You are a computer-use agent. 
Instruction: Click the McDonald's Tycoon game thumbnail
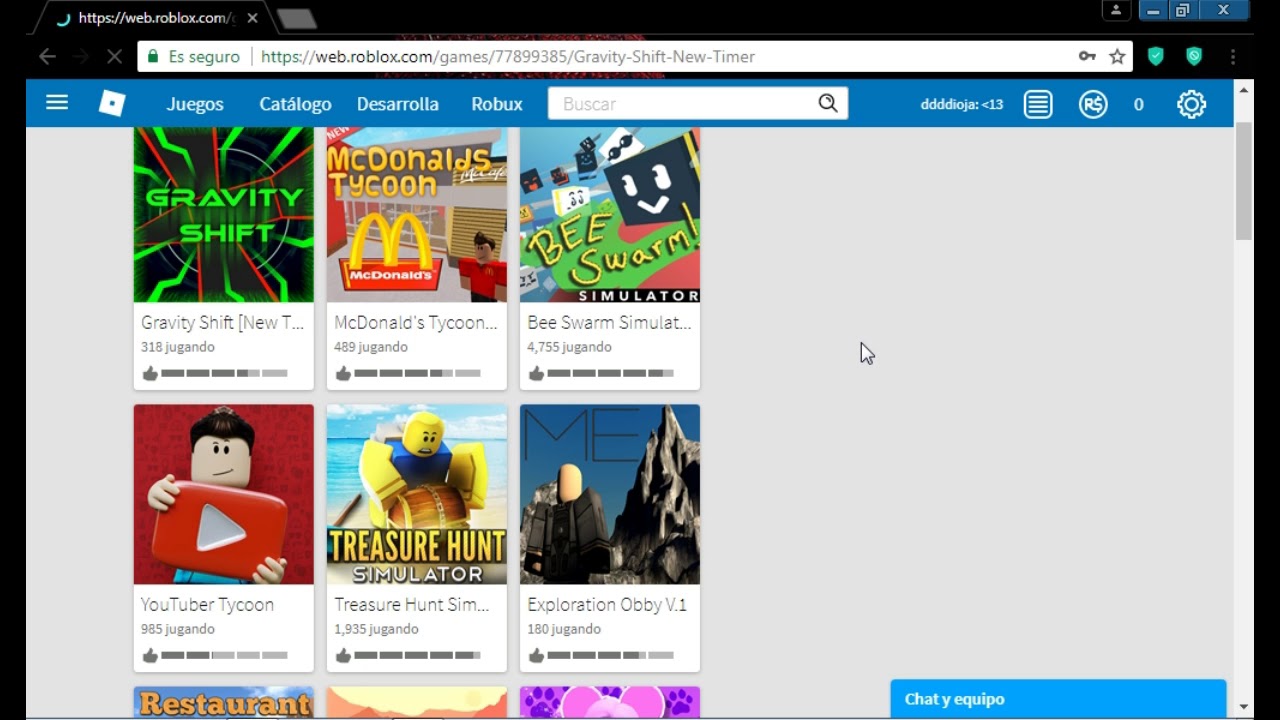[x=417, y=214]
